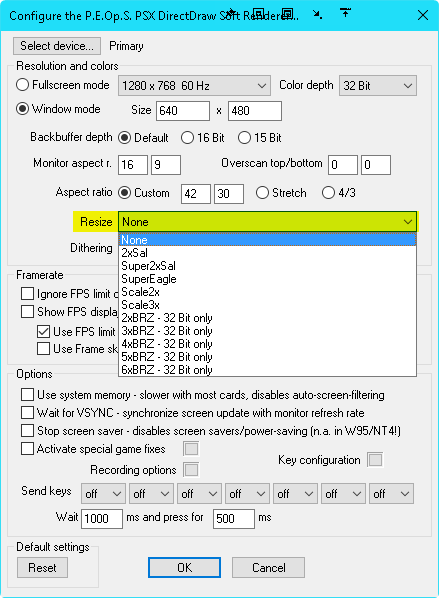The width and height of the screenshot is (439, 598).
Task: Select None in the Resize list
Action: click(x=267, y=240)
